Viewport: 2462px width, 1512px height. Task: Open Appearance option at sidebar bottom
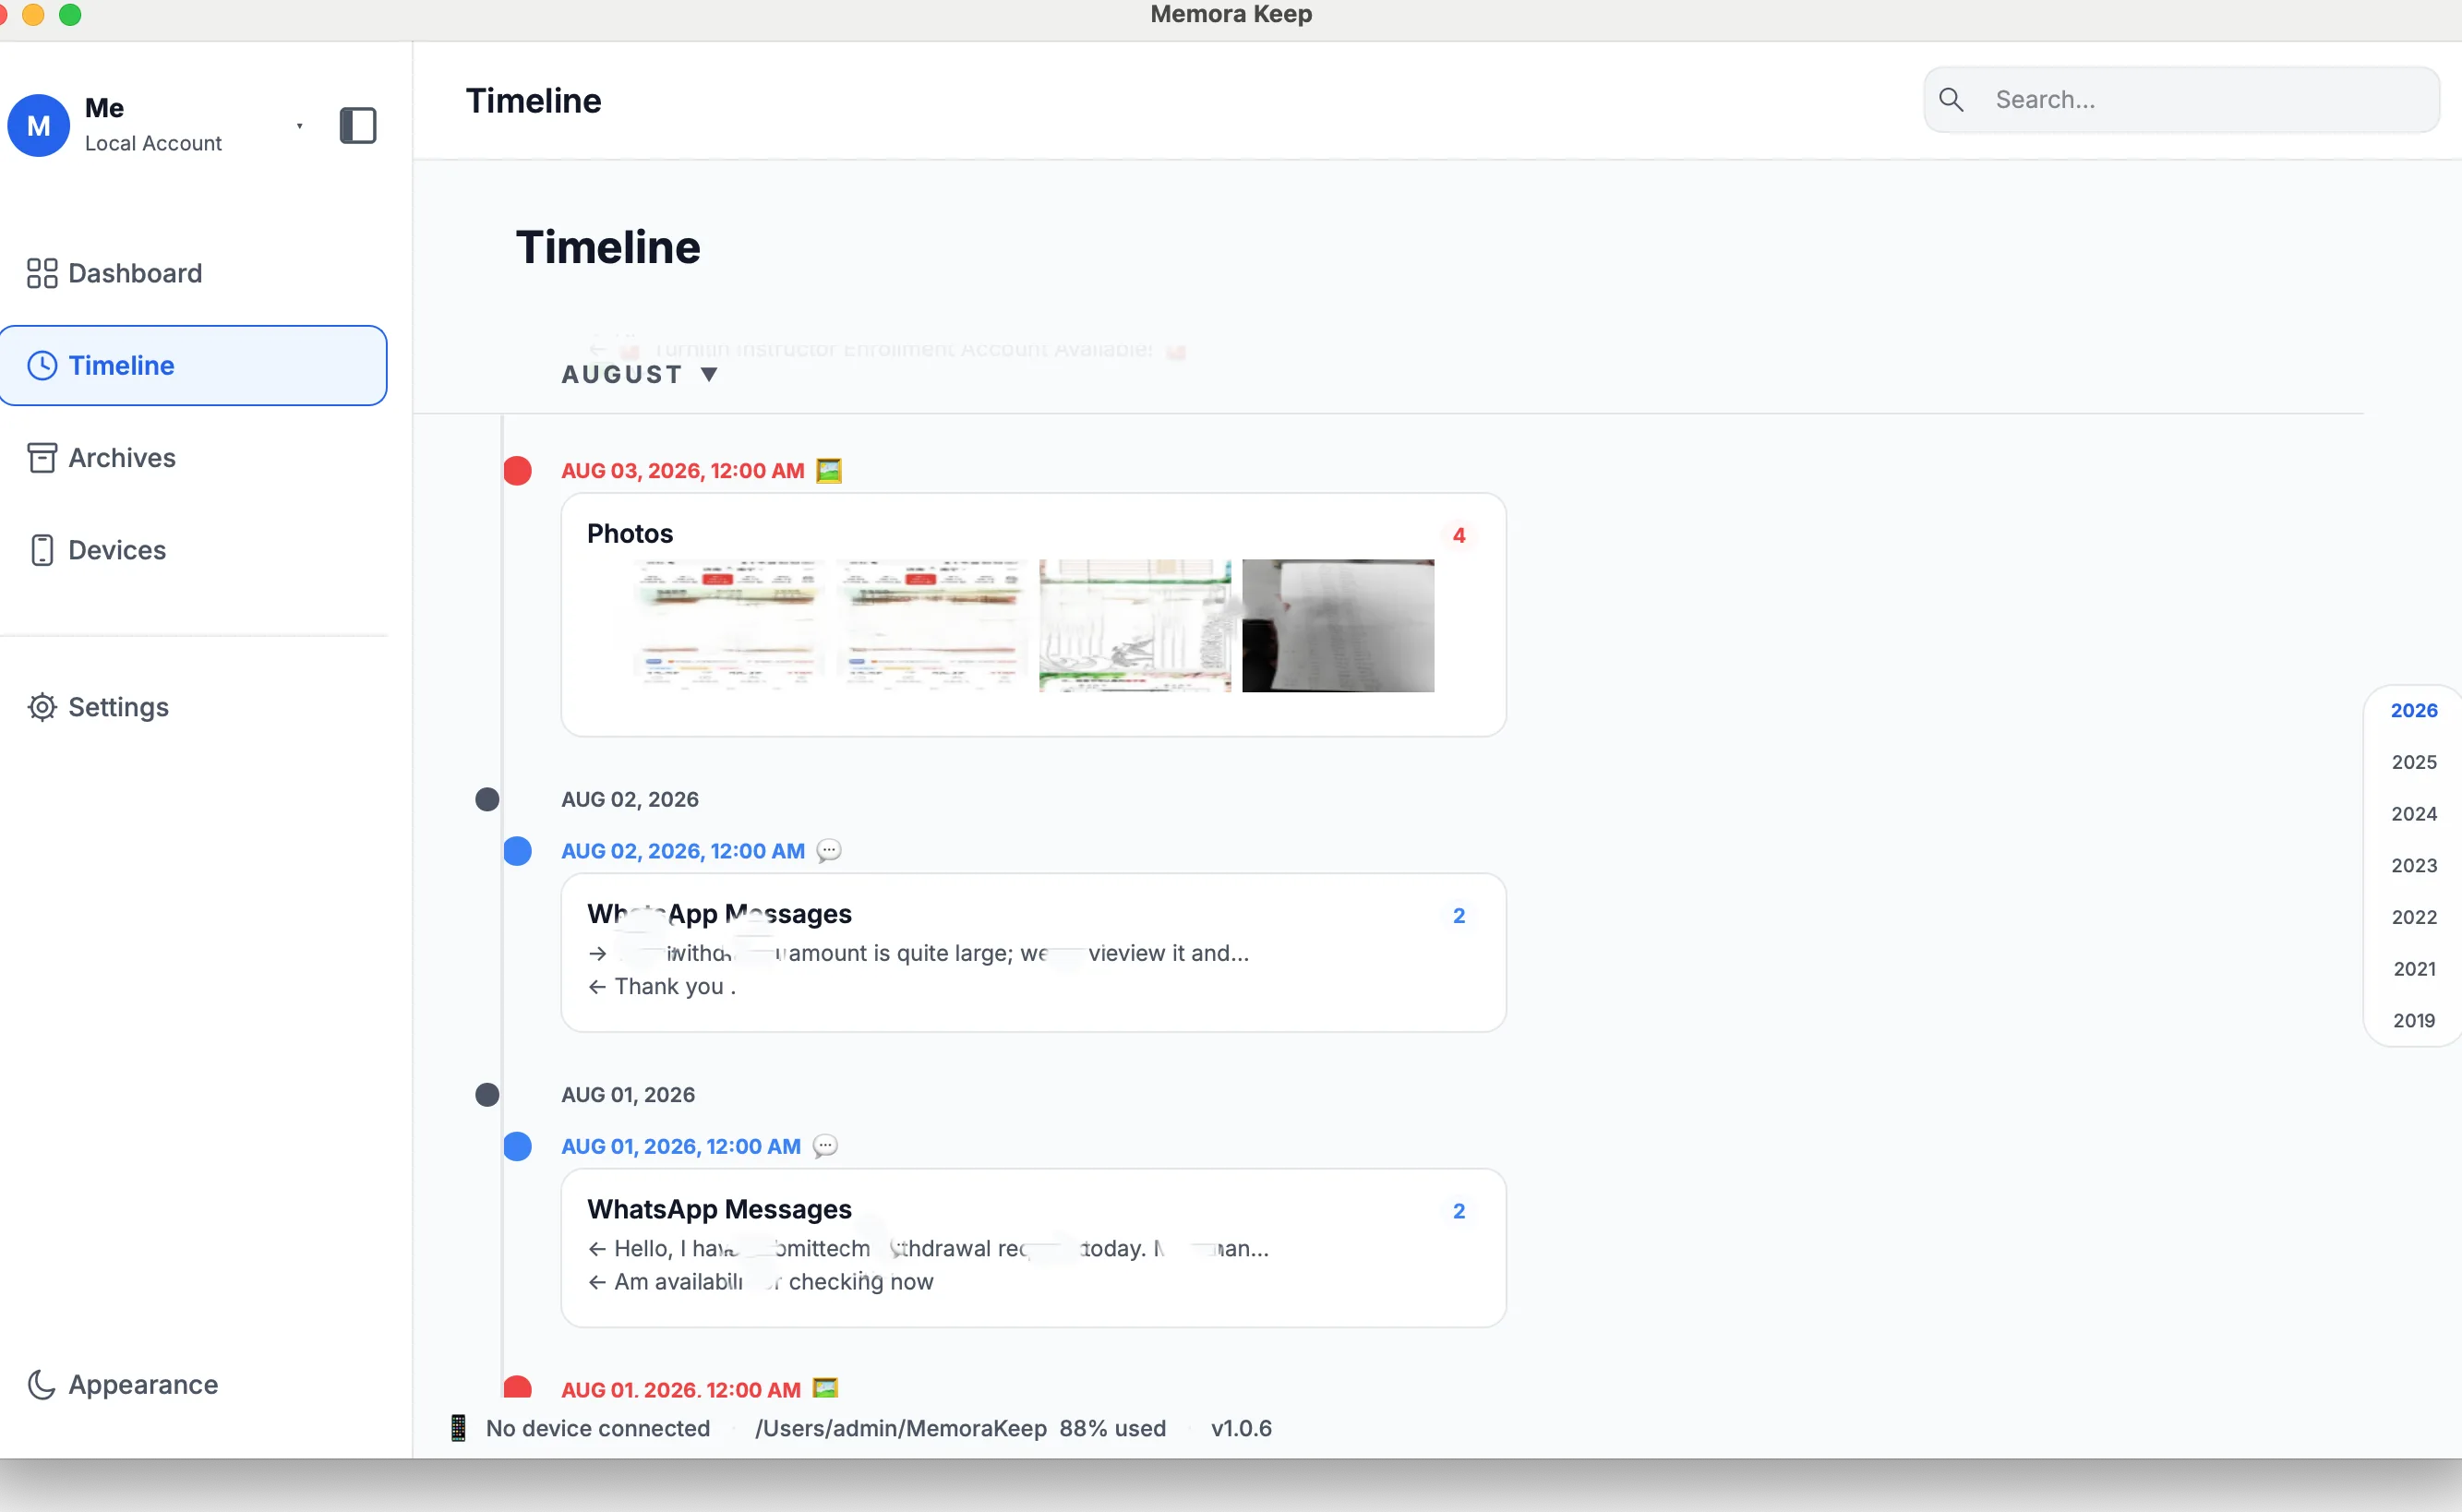point(194,1384)
